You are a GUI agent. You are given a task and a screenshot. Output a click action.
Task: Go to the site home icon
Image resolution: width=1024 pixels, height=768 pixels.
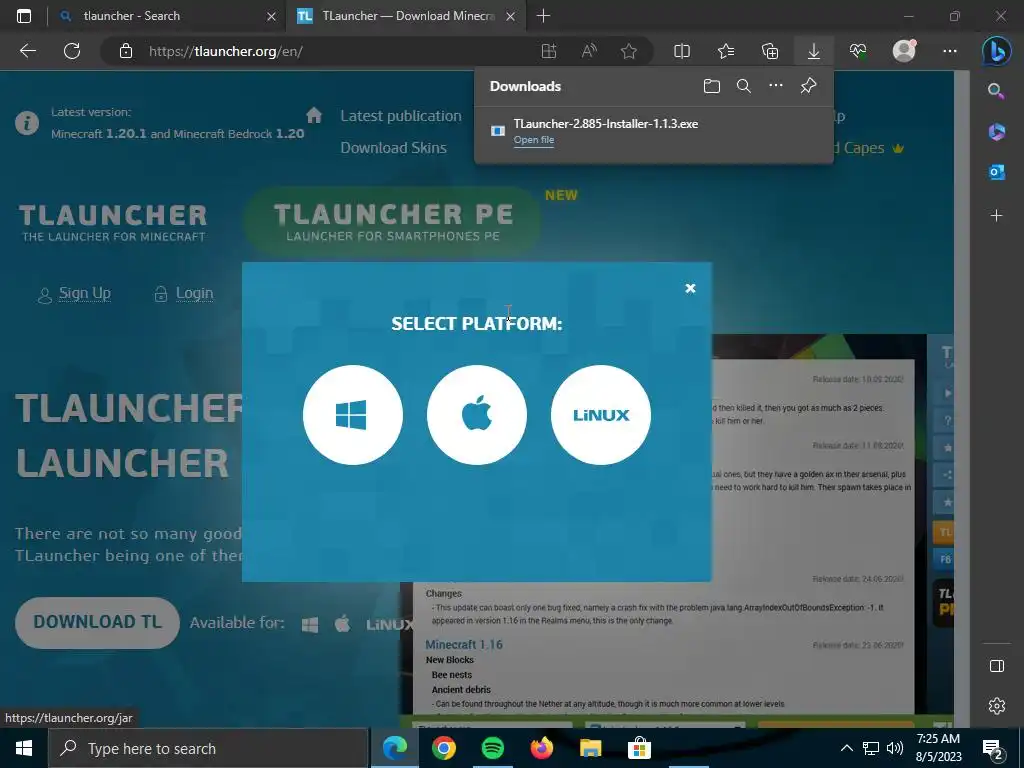(x=314, y=115)
